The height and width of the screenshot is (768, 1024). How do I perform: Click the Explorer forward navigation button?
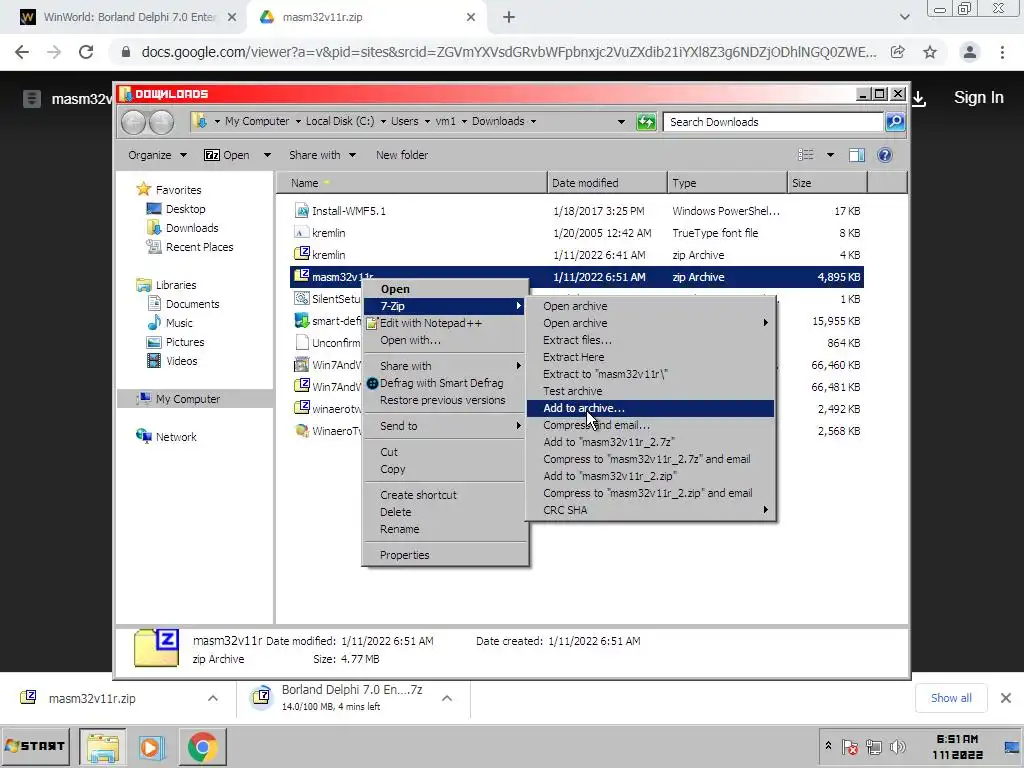[x=161, y=122]
